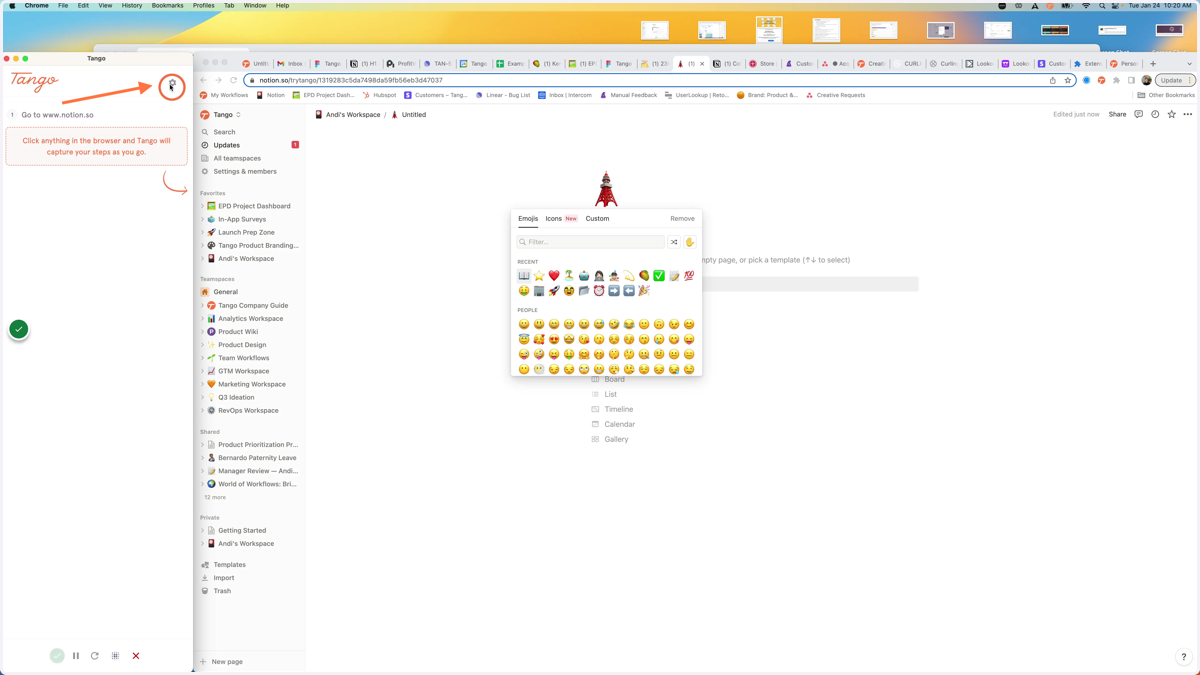This screenshot has width=1200, height=675.
Task: Remove the page icon
Action: coord(682,218)
